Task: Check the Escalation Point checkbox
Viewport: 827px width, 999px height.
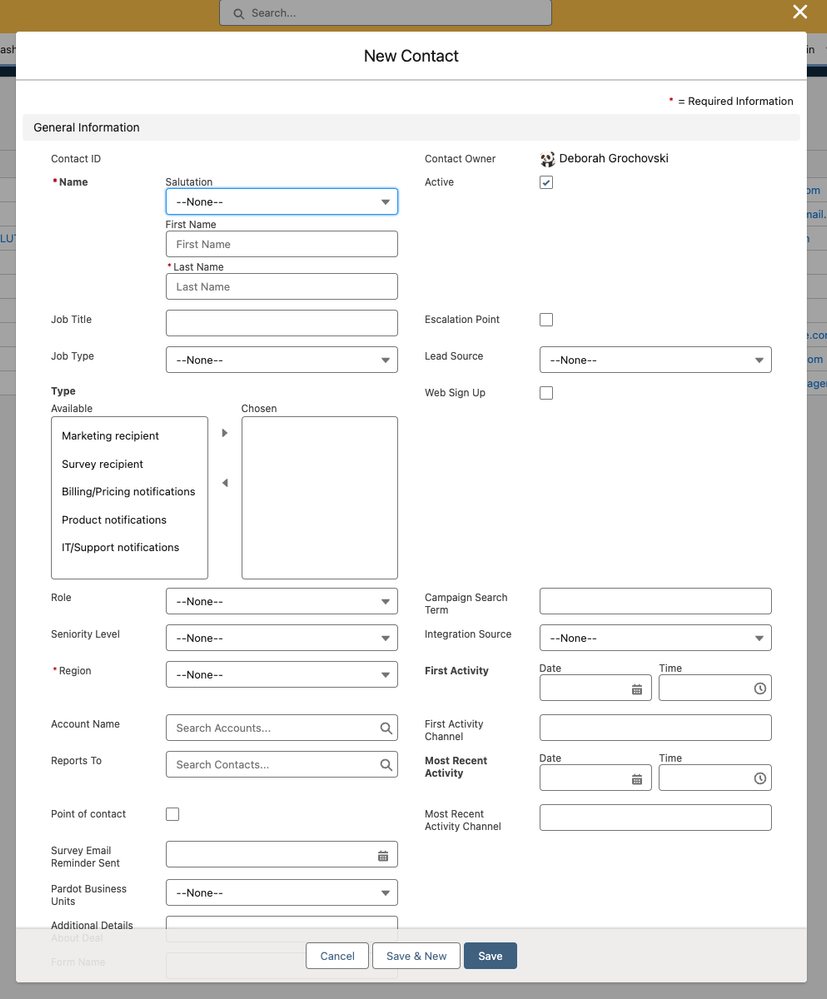Action: pyautogui.click(x=546, y=320)
